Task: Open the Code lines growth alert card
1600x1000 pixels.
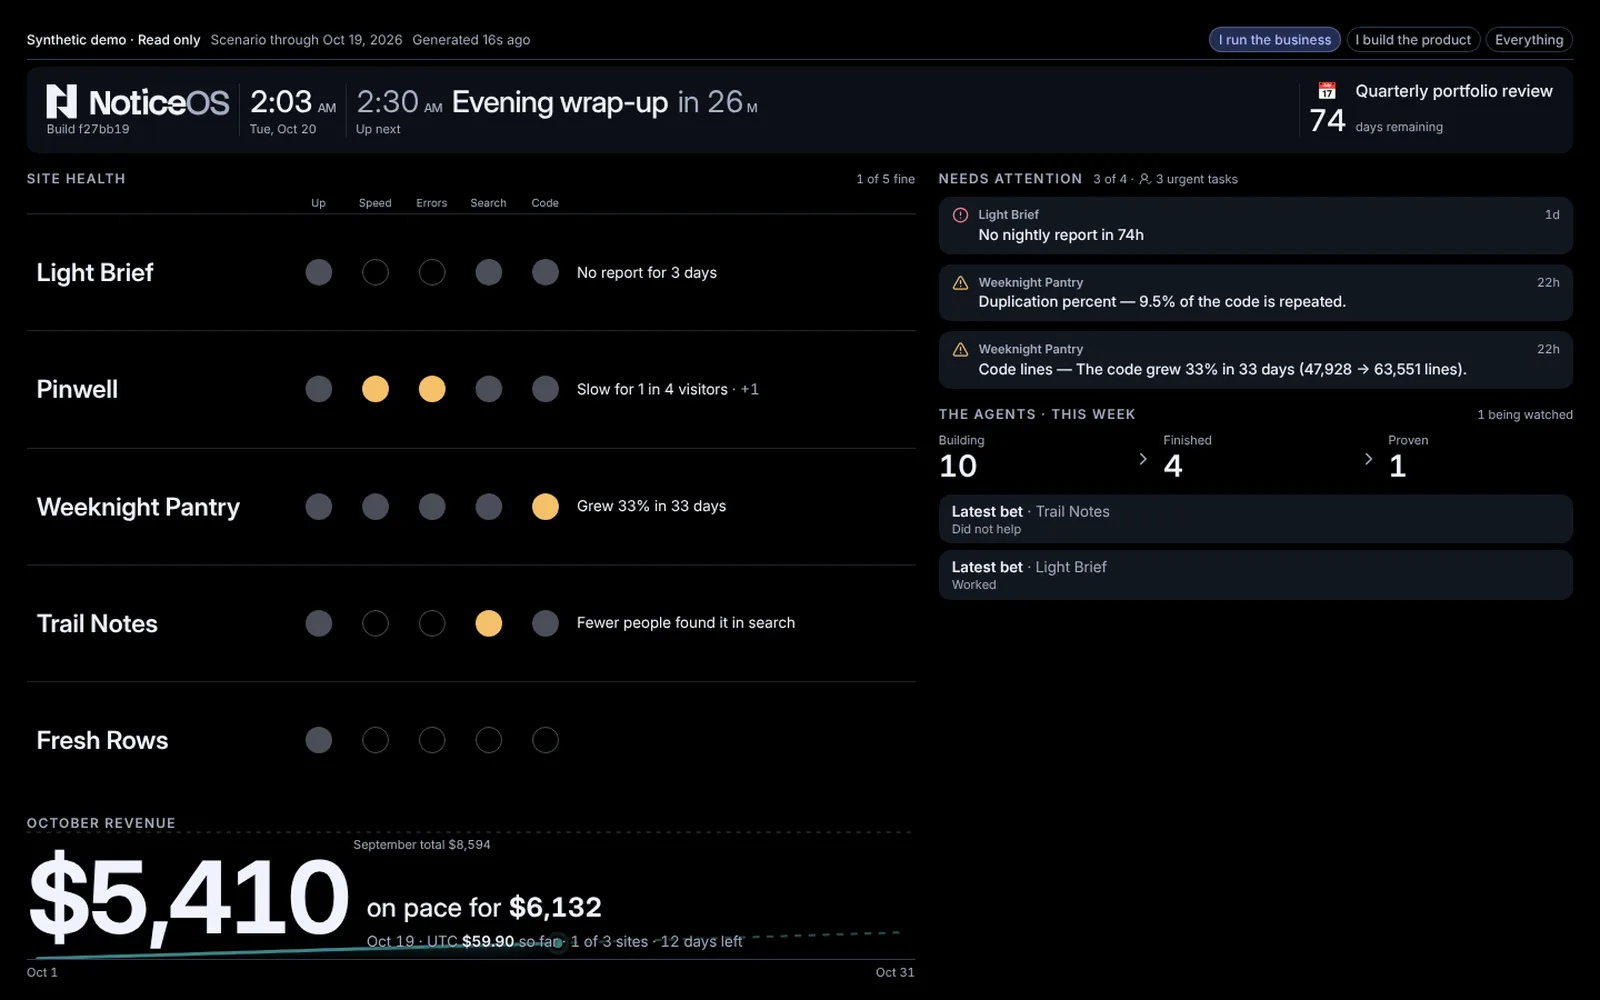Action: coord(1255,359)
